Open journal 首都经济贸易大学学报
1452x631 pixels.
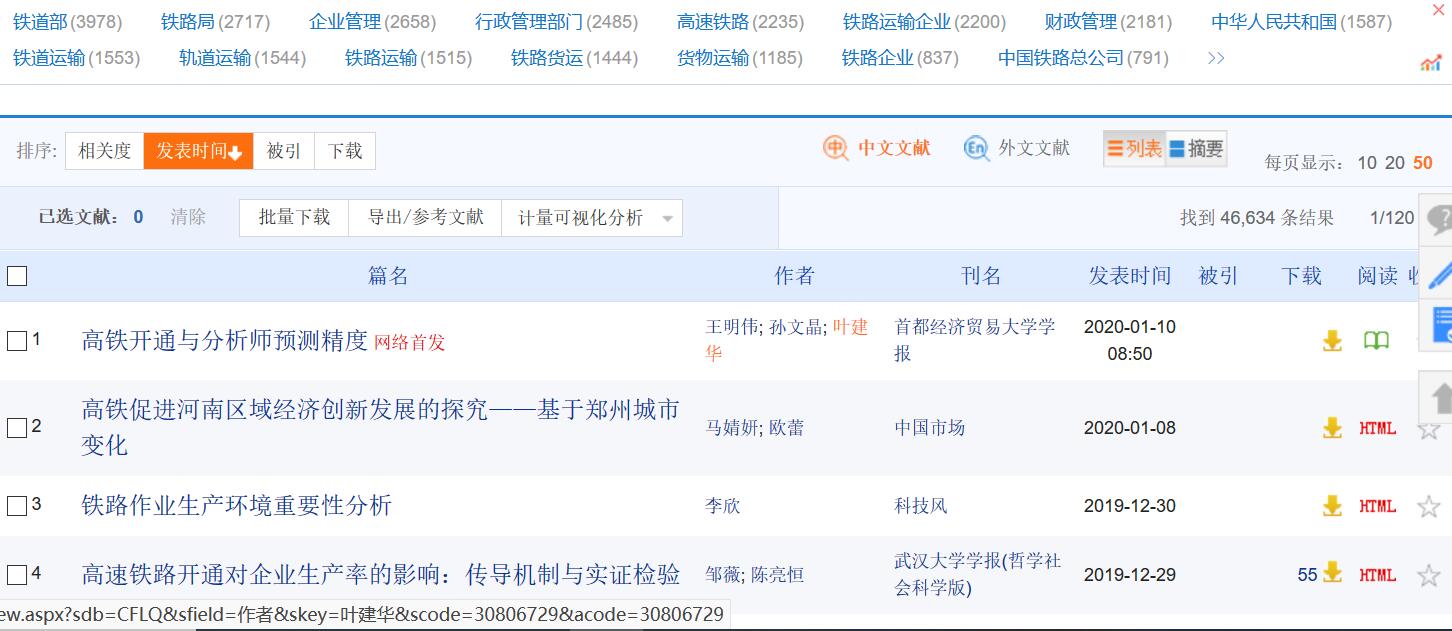(x=975, y=340)
